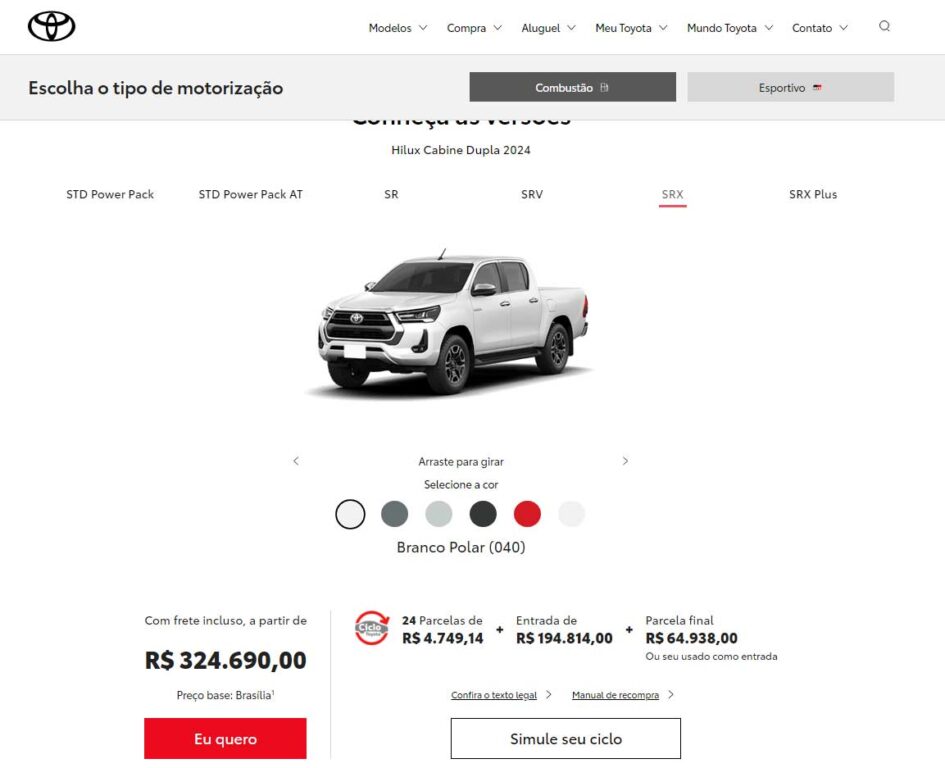This screenshot has width=945, height=768.
Task: Choose the red color swatch
Action: (527, 514)
